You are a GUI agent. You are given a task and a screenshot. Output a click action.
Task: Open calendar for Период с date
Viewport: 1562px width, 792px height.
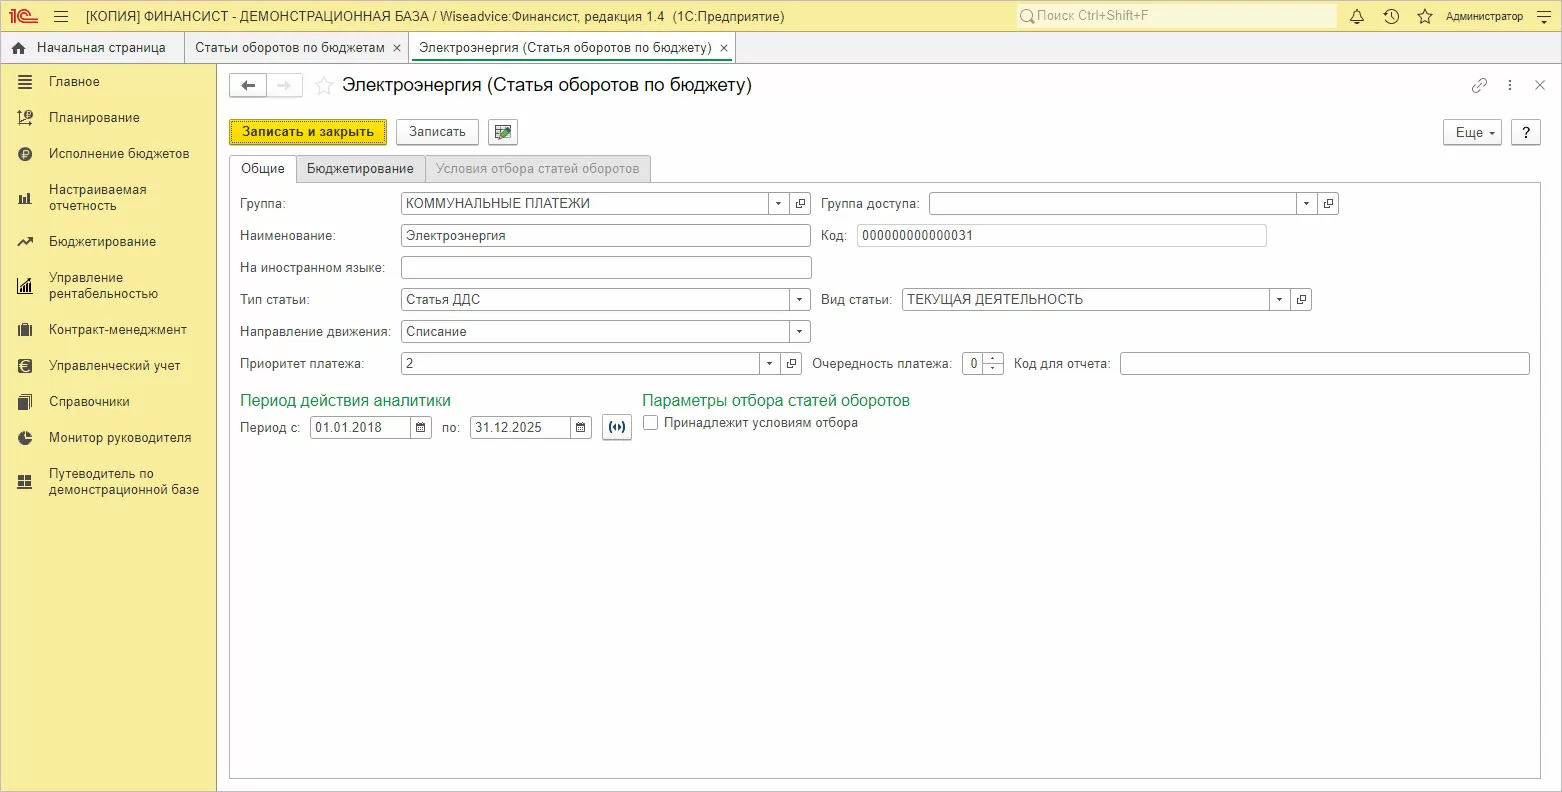pyautogui.click(x=421, y=428)
